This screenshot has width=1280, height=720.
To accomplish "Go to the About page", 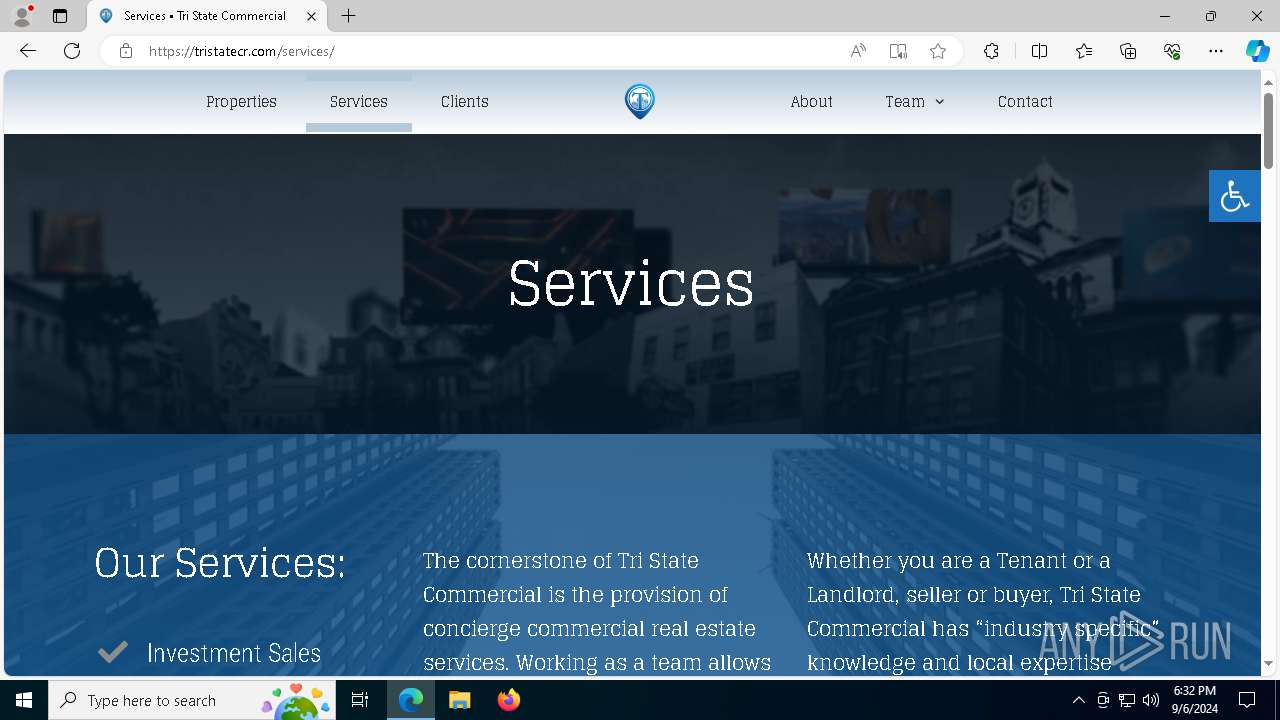I will tap(811, 101).
